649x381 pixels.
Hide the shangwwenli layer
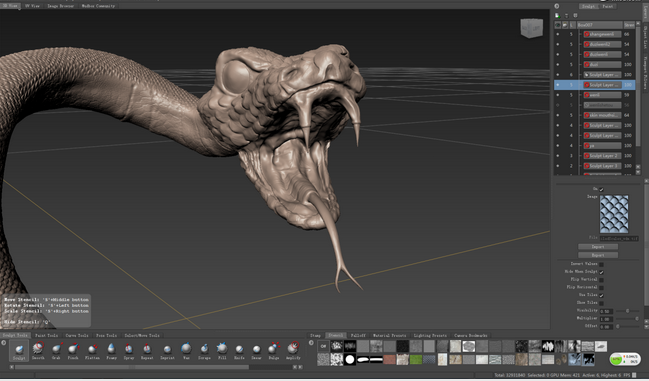coord(558,34)
